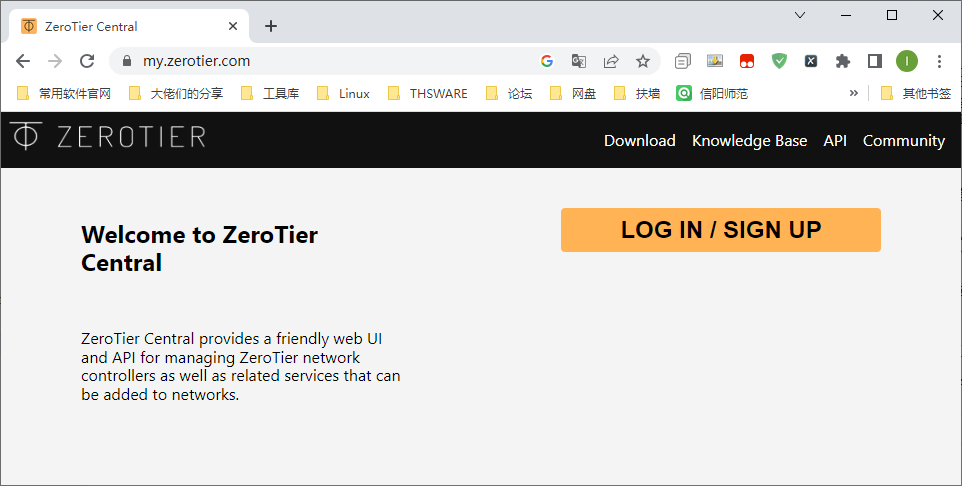Click the share page icon
The width and height of the screenshot is (962, 486).
[x=611, y=61]
